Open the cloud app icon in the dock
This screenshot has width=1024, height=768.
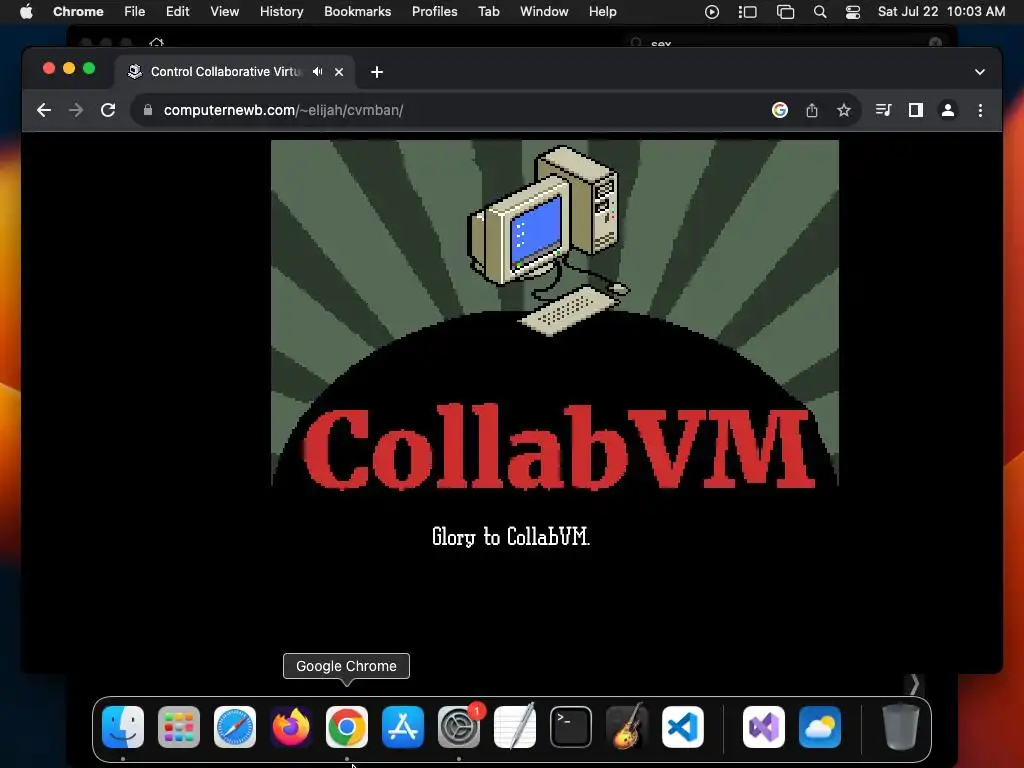click(x=820, y=727)
